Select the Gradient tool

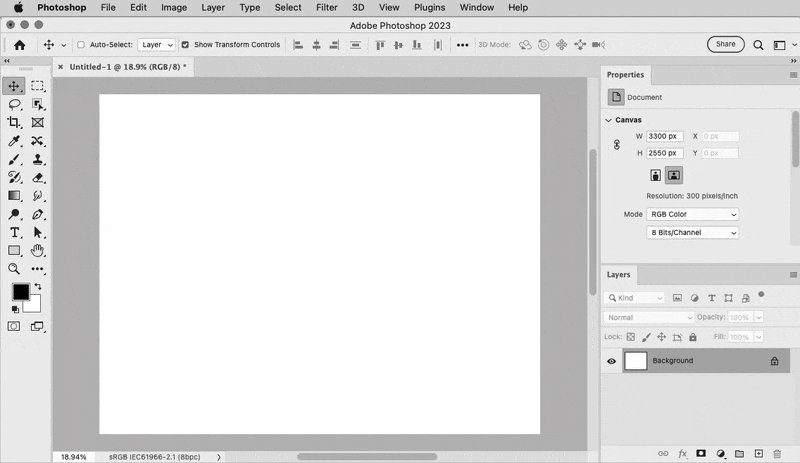coord(14,196)
